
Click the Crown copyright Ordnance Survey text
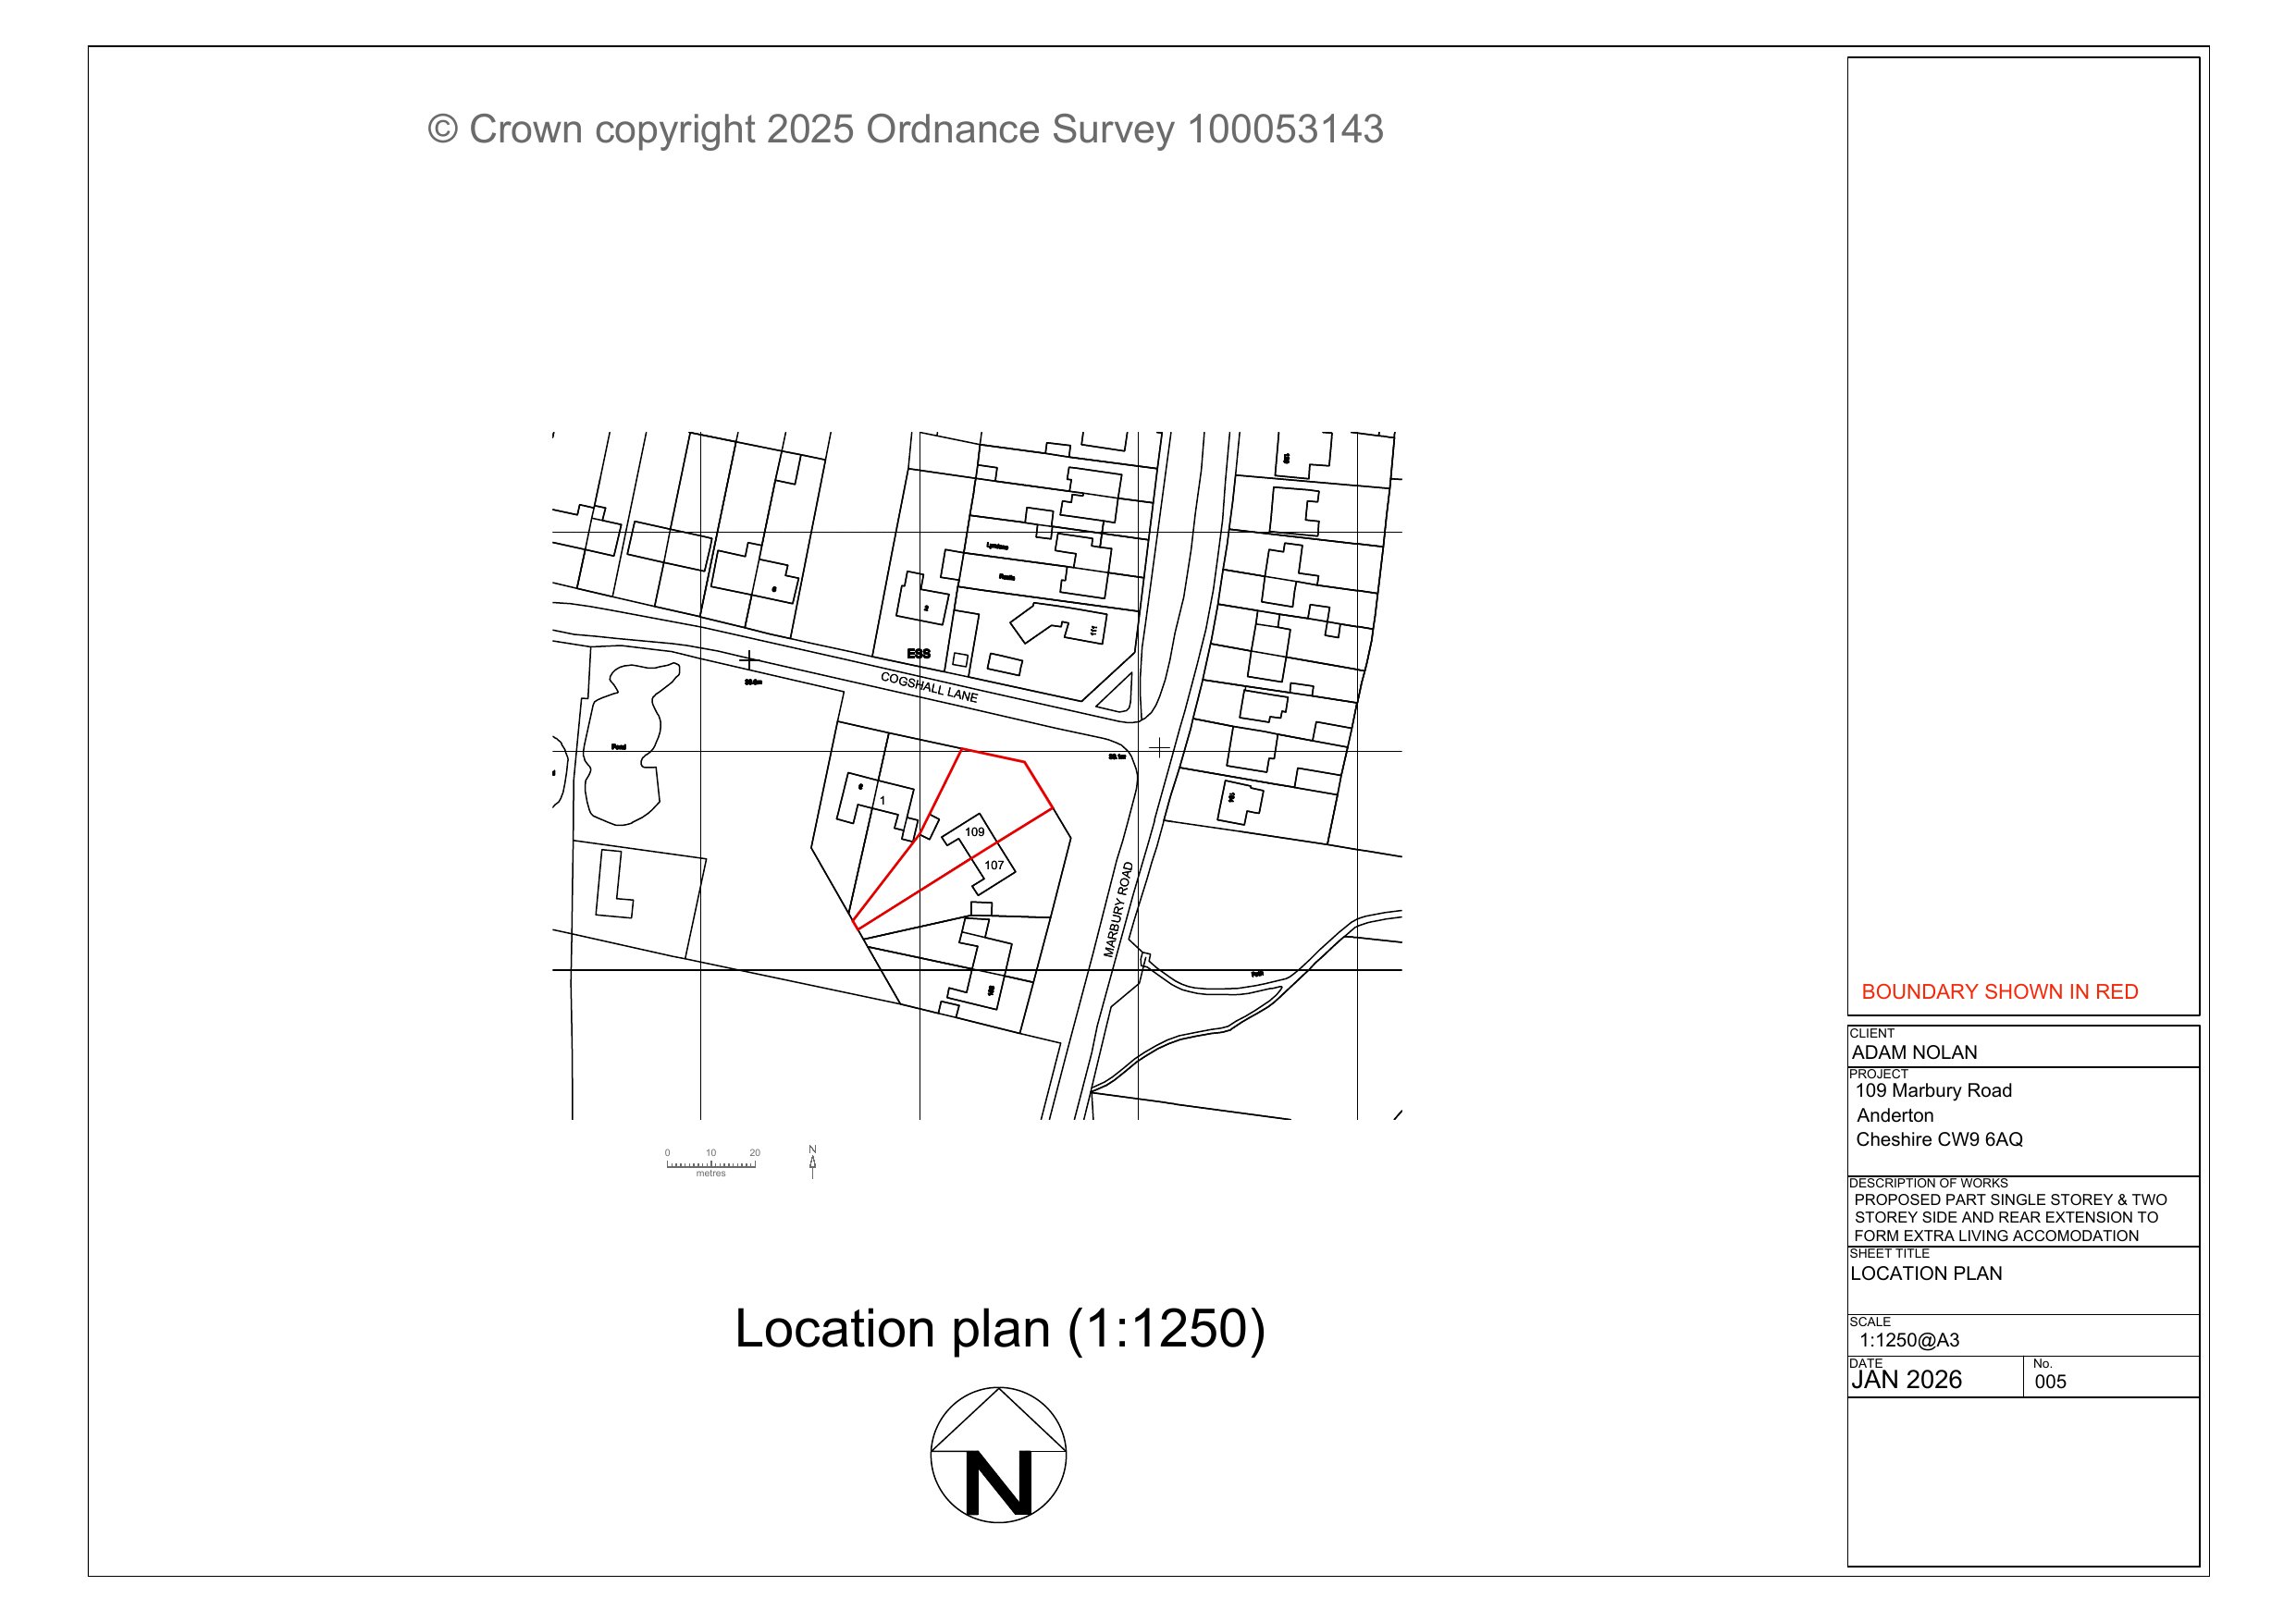tap(905, 130)
